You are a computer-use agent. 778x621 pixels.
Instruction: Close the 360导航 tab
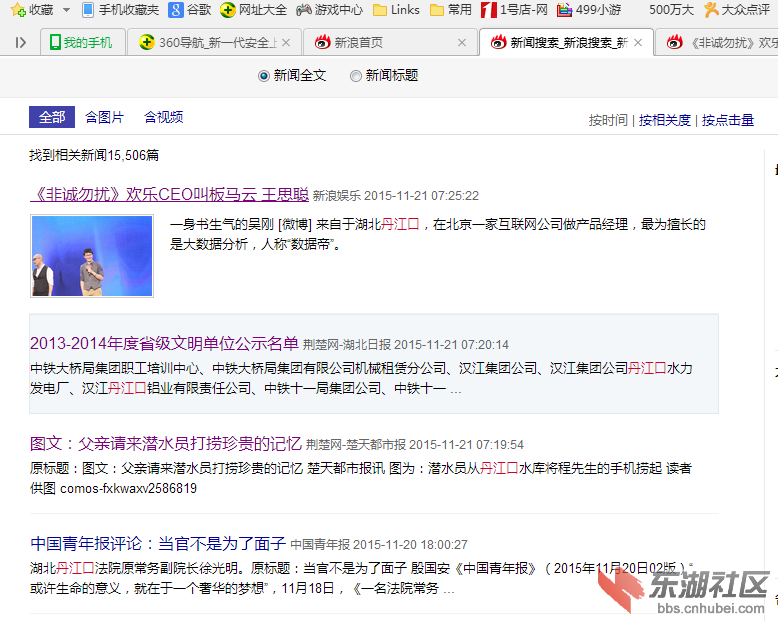click(x=286, y=43)
